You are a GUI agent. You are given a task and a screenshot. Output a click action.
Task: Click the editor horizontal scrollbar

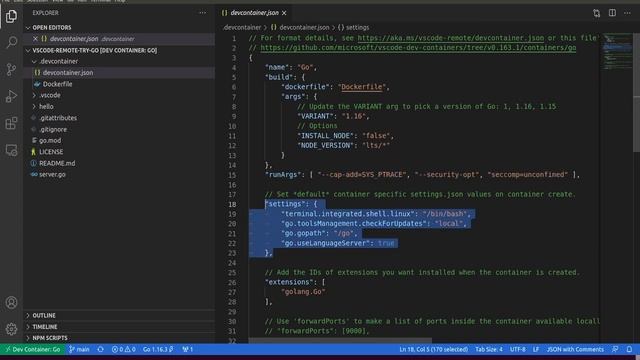(x=340, y=340)
